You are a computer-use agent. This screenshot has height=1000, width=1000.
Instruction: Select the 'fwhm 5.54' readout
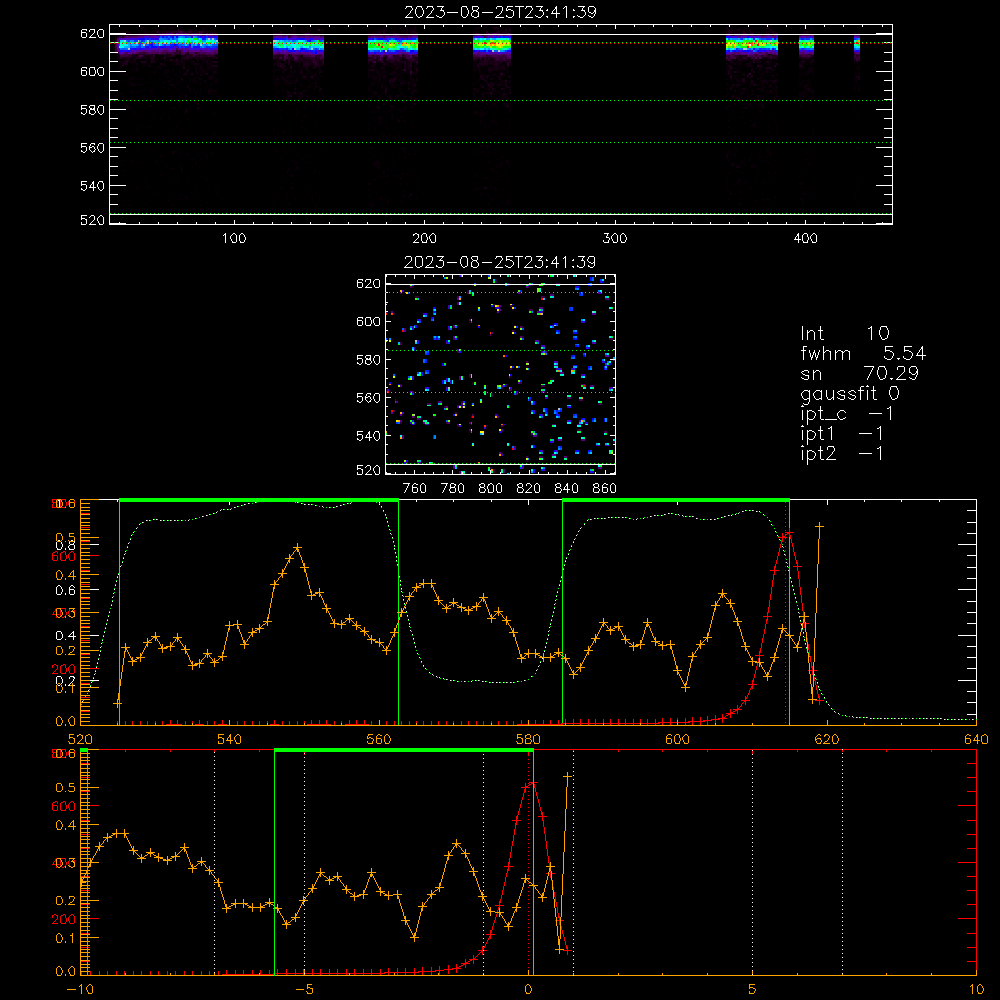863,353
